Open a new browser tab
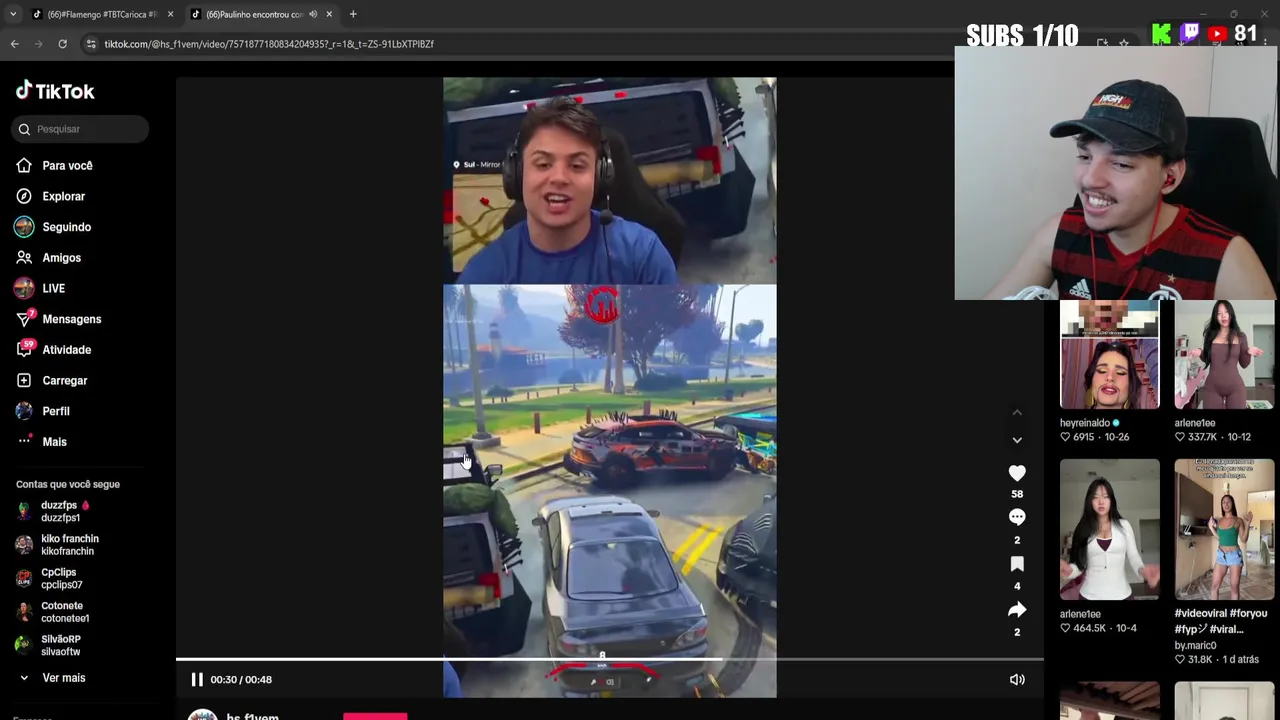Screen dimensions: 1280x720 tap(353, 14)
